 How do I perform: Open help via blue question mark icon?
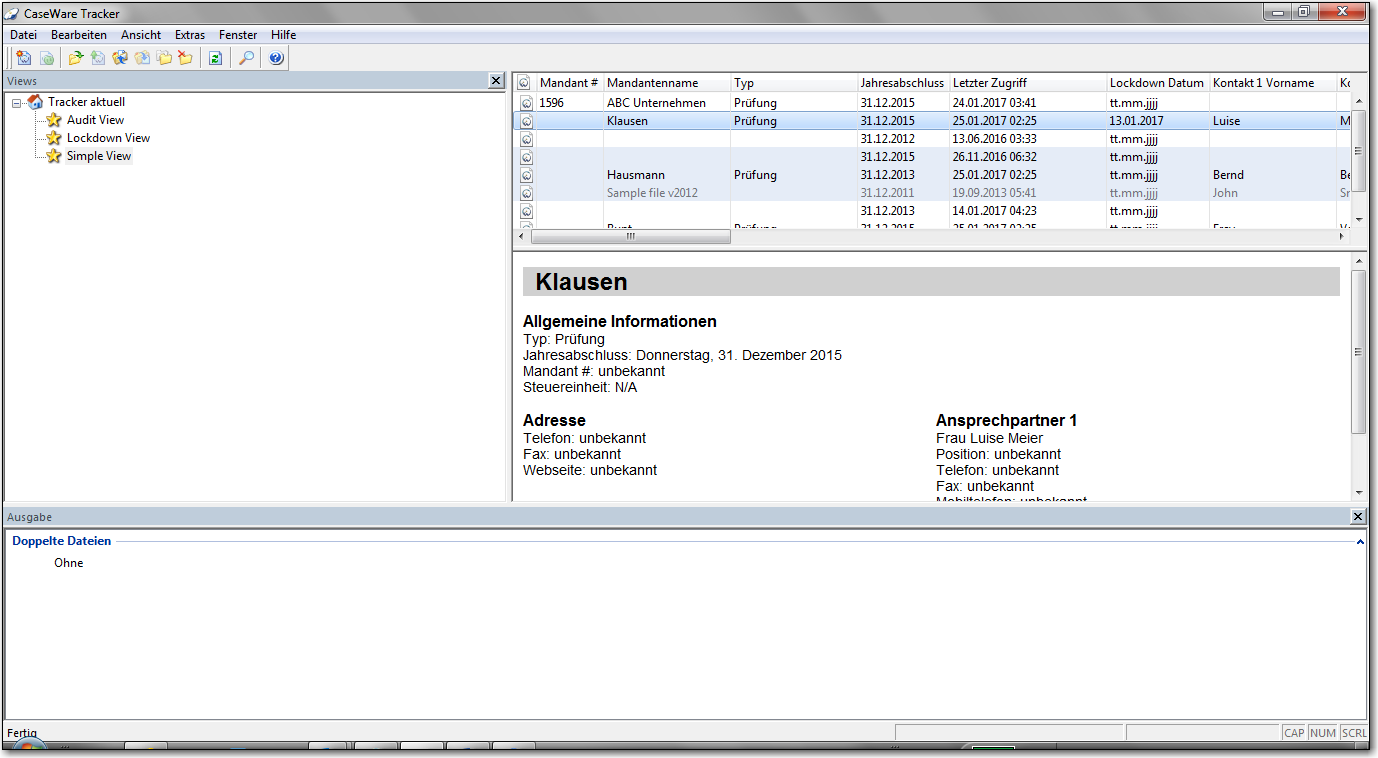click(x=276, y=58)
